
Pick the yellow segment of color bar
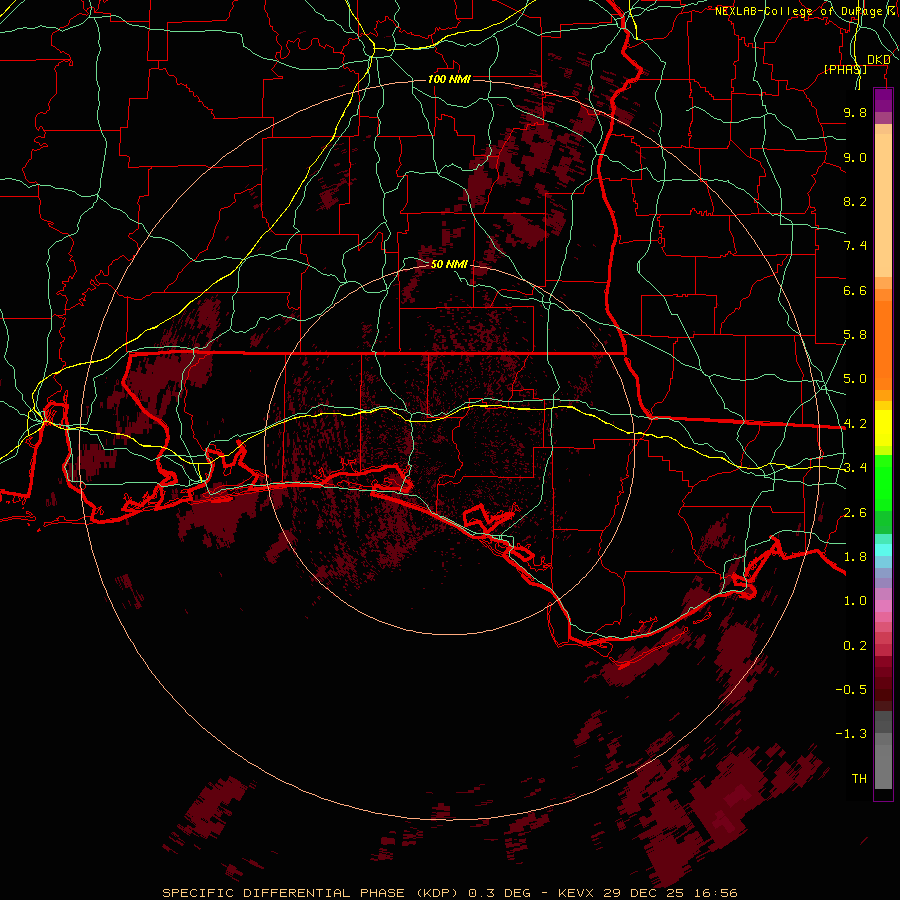click(883, 428)
